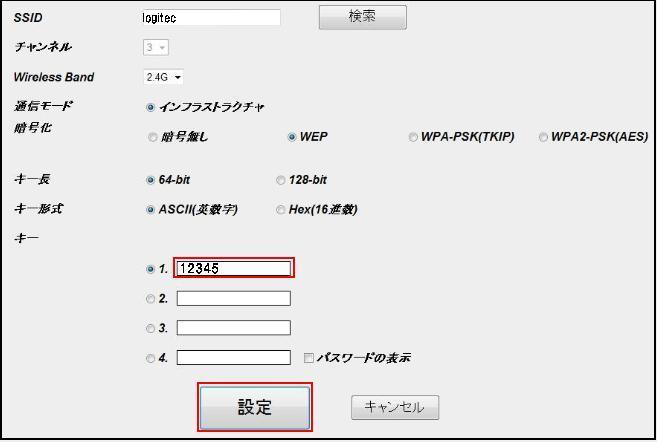Select WPA-PSK(TKIP) encryption option
Viewport: 657px width, 442px height.
pyautogui.click(x=413, y=137)
